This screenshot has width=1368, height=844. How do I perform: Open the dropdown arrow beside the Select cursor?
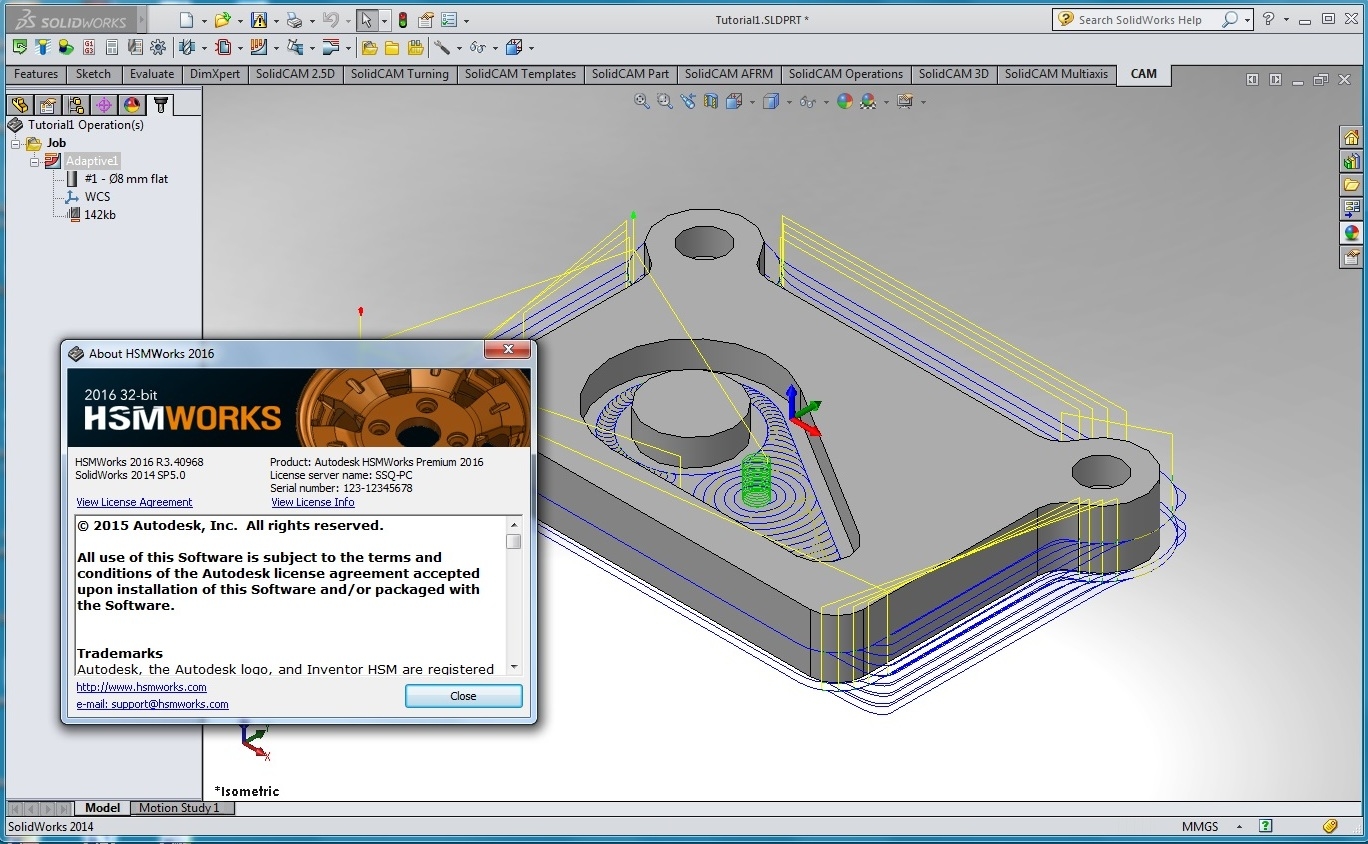(384, 20)
